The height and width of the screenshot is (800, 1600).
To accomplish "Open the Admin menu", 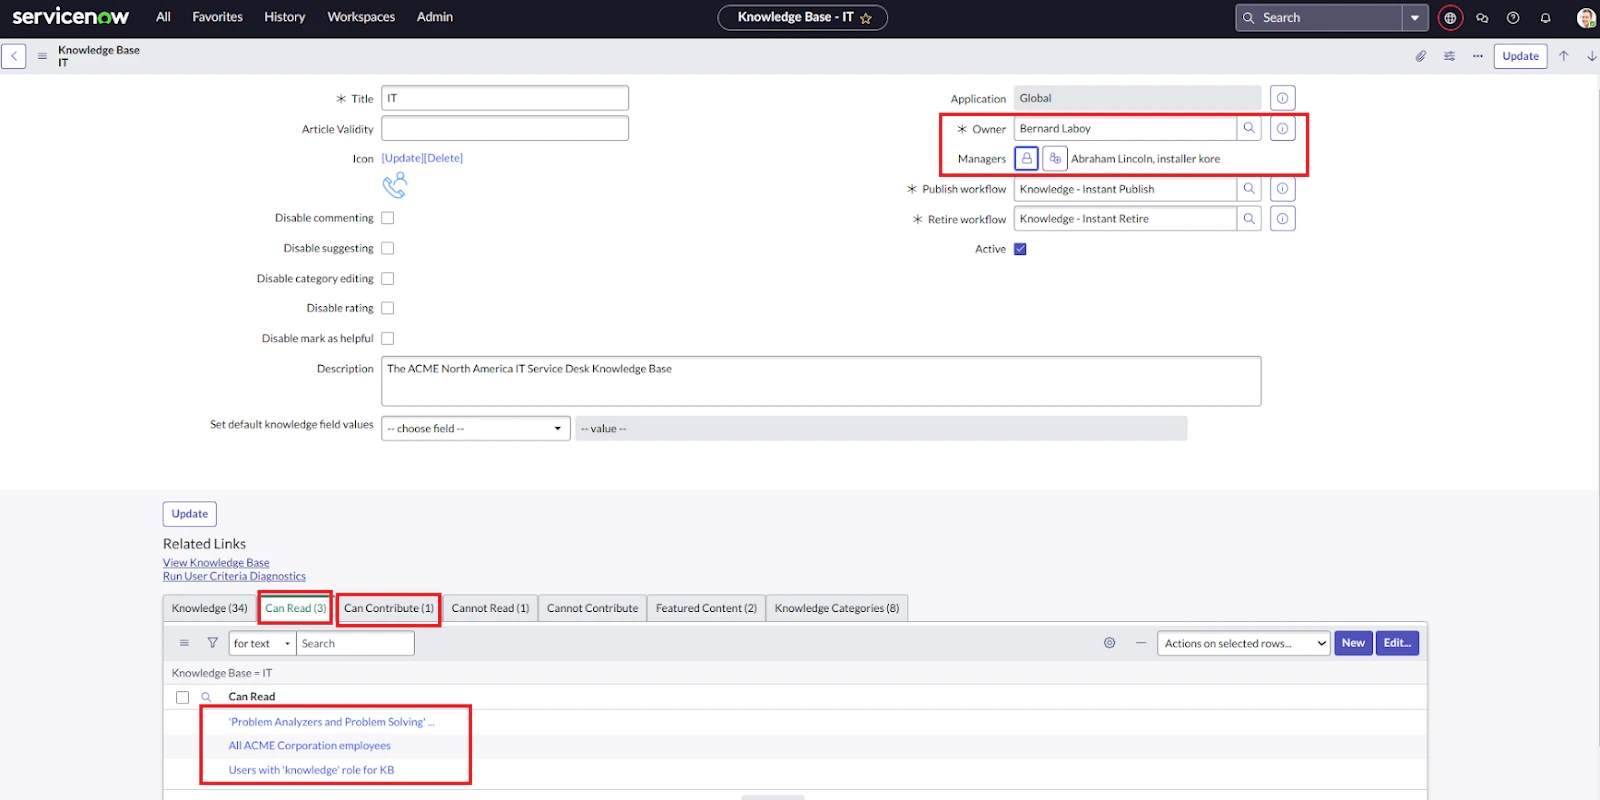I will [435, 17].
